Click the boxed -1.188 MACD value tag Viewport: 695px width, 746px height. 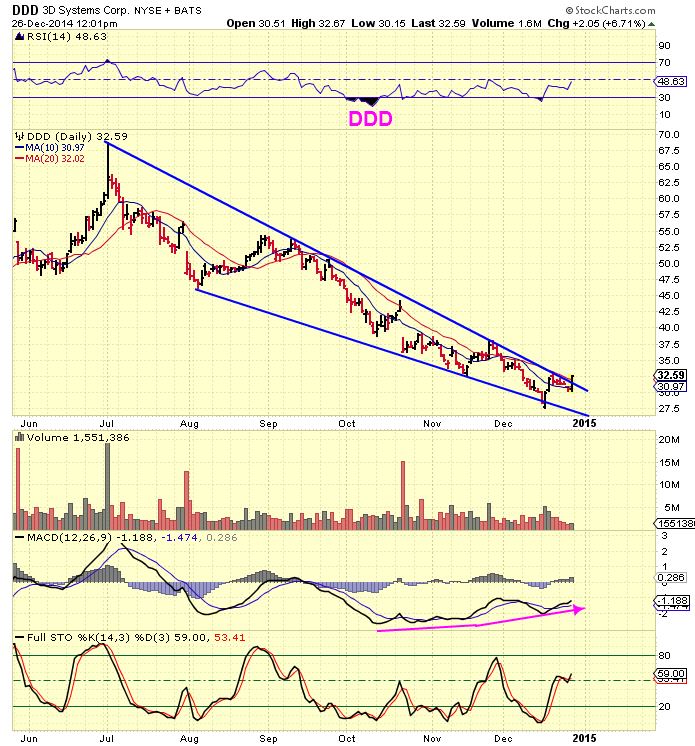click(x=672, y=601)
